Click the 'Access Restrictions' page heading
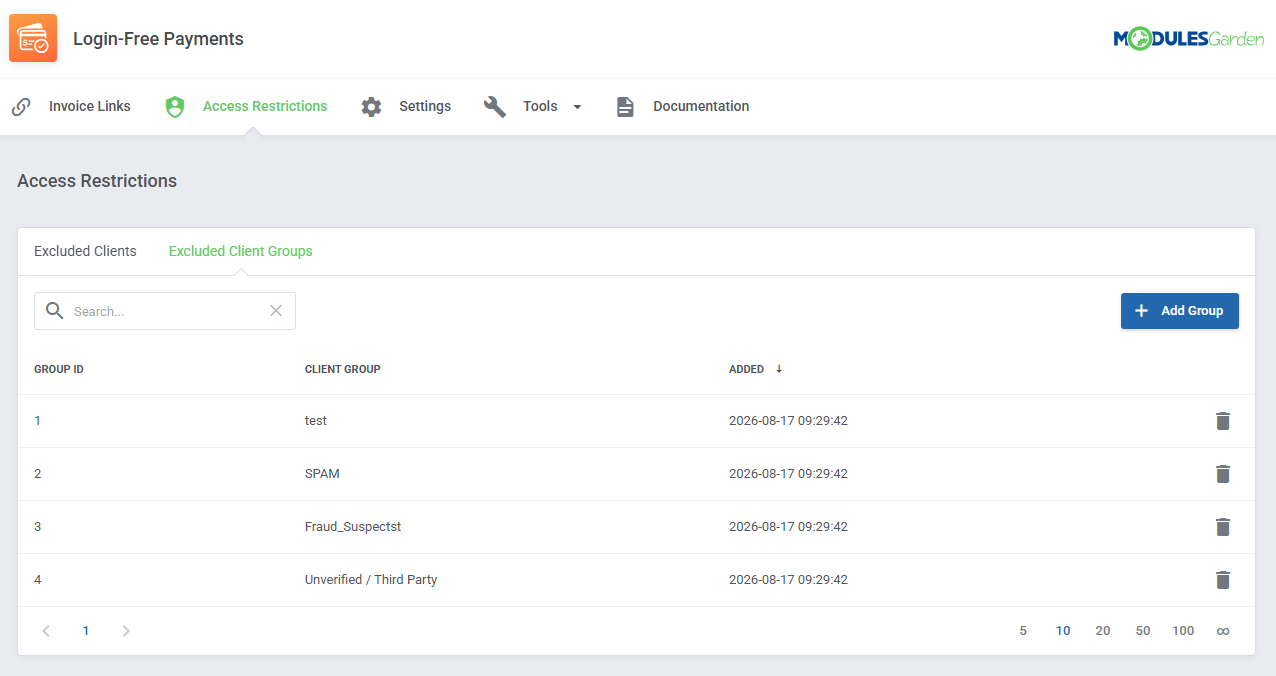Viewport: 1276px width, 676px height. 97,181
